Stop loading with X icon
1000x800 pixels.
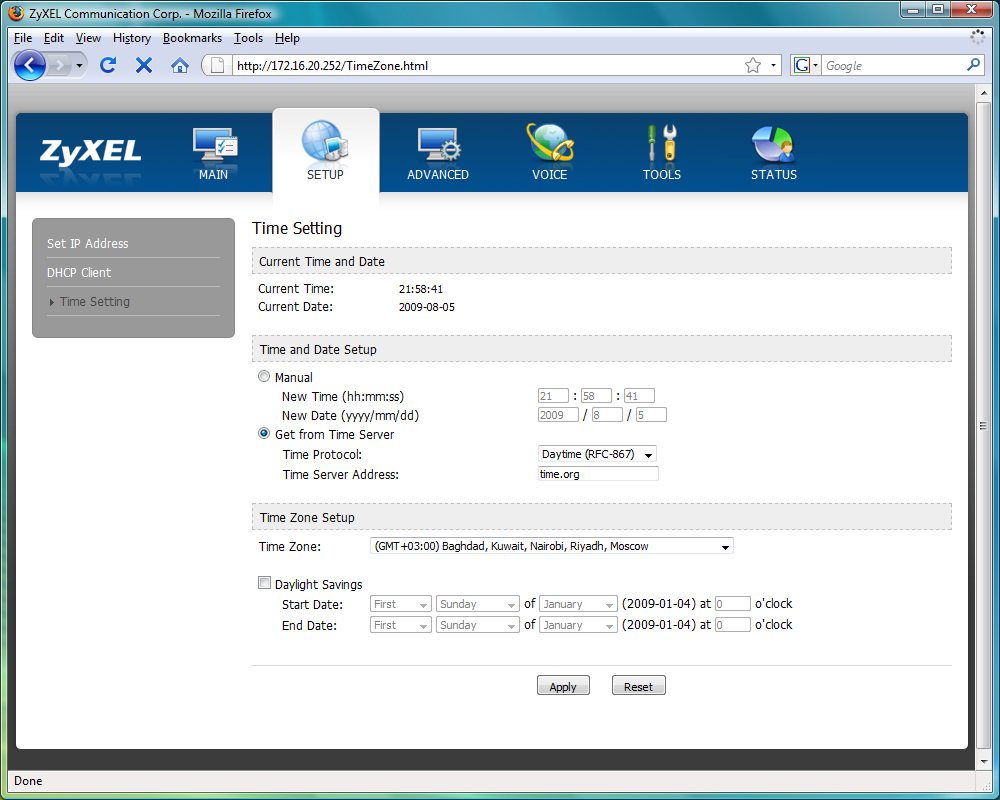pos(143,65)
